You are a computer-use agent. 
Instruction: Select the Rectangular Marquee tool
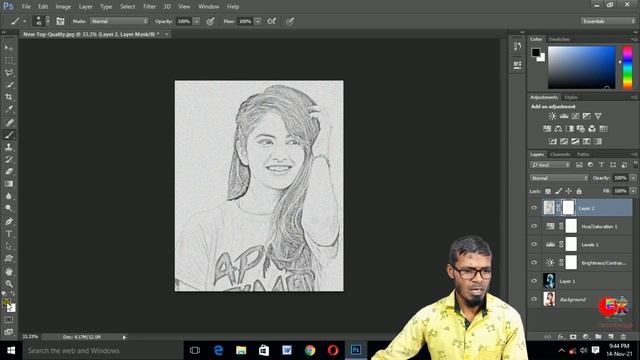[x=9, y=60]
